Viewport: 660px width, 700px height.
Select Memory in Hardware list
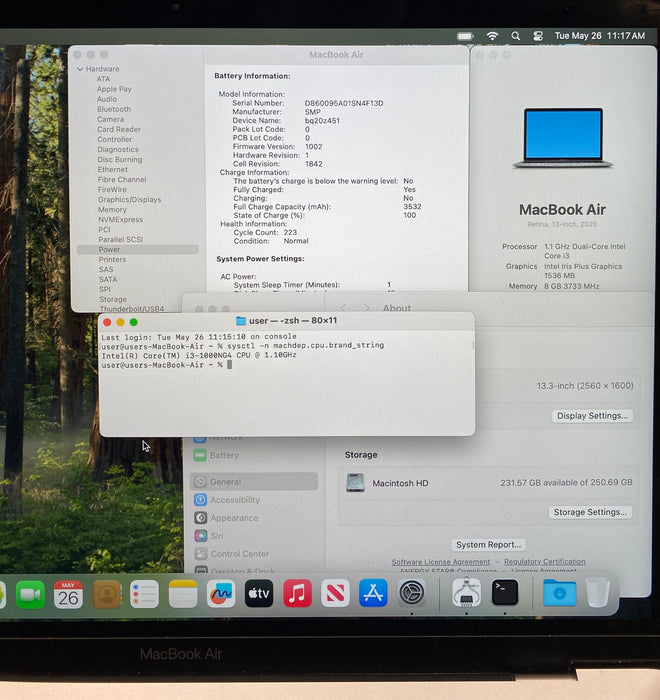113,210
